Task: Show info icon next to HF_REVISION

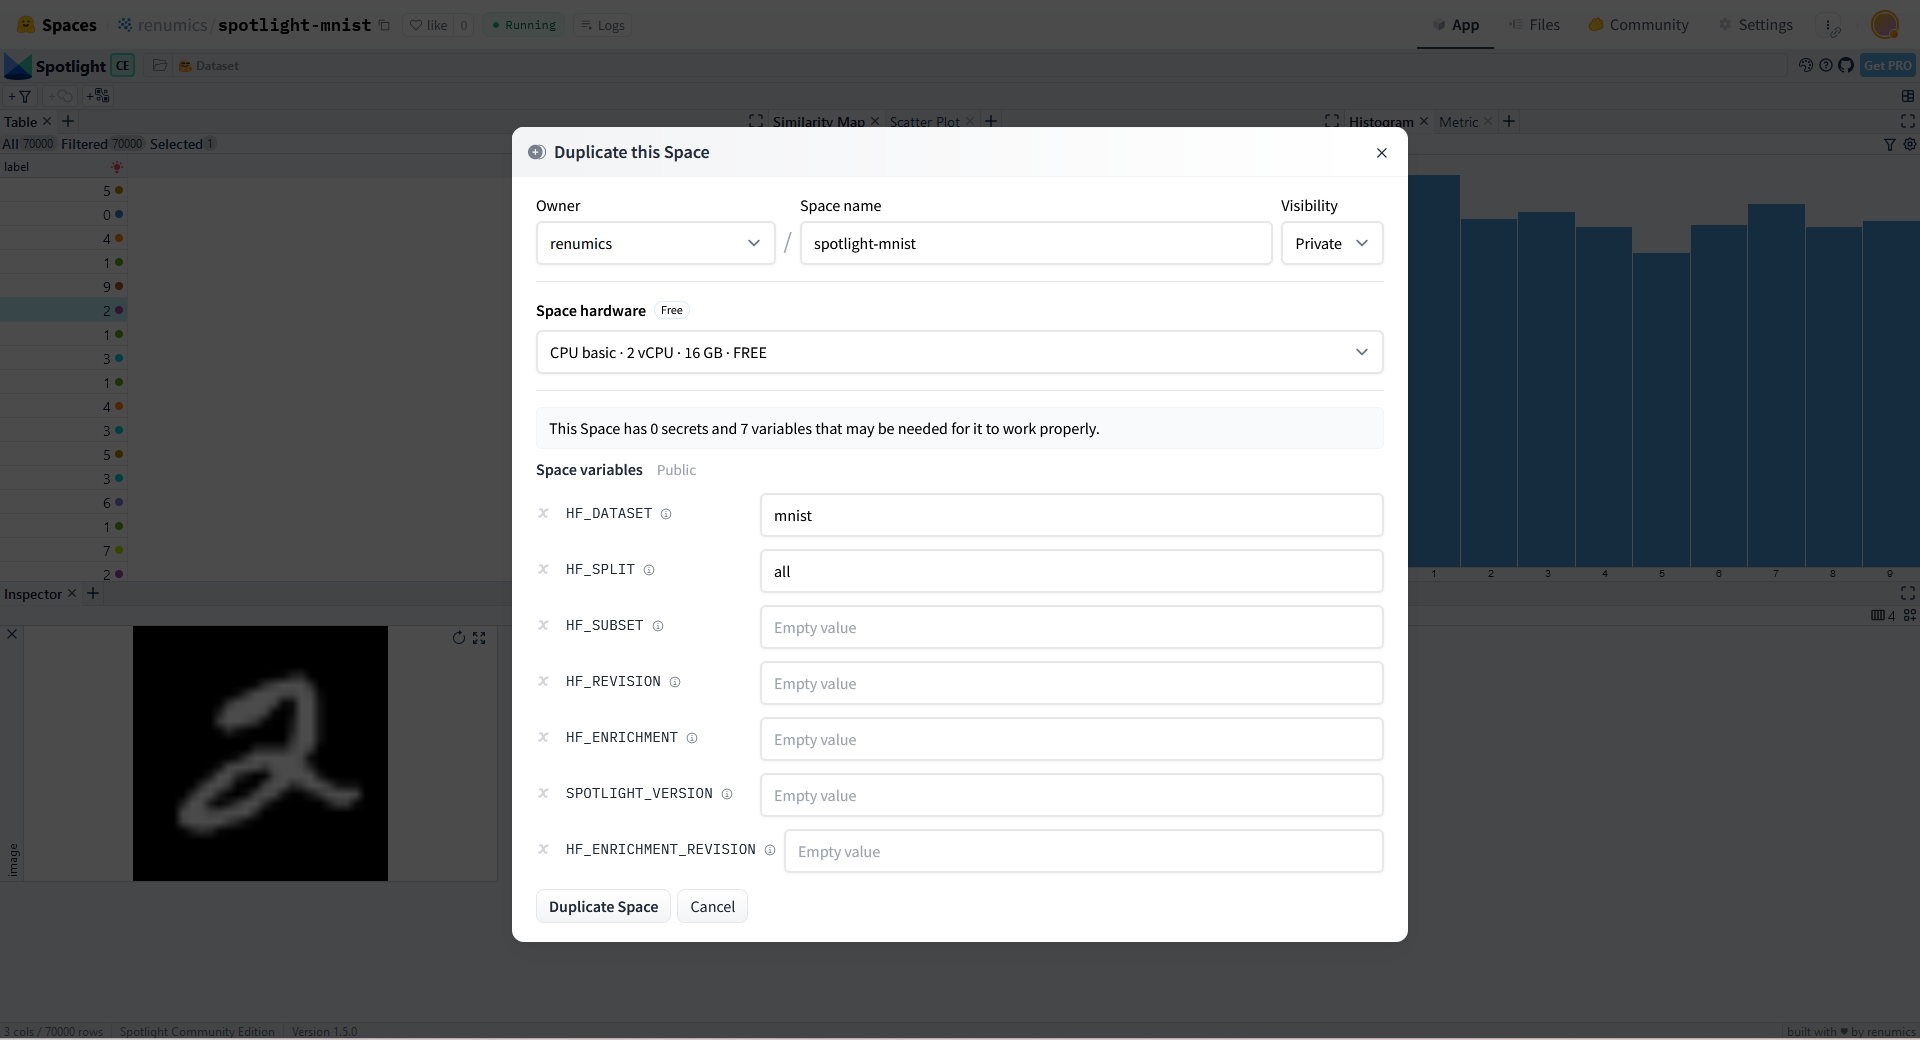Action: [675, 682]
